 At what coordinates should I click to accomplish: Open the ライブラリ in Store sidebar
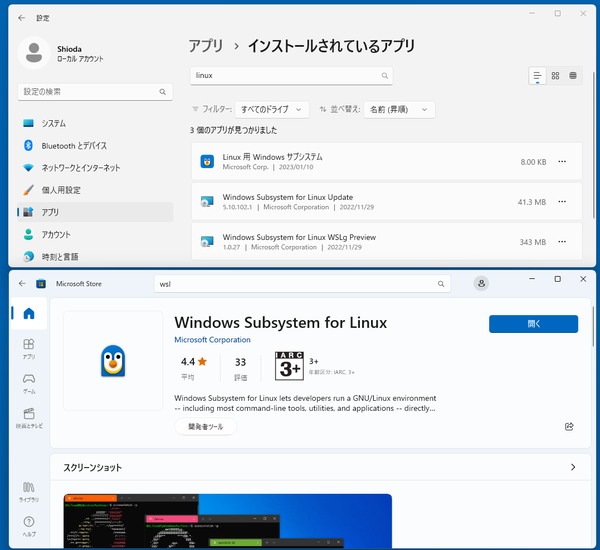click(x=29, y=492)
